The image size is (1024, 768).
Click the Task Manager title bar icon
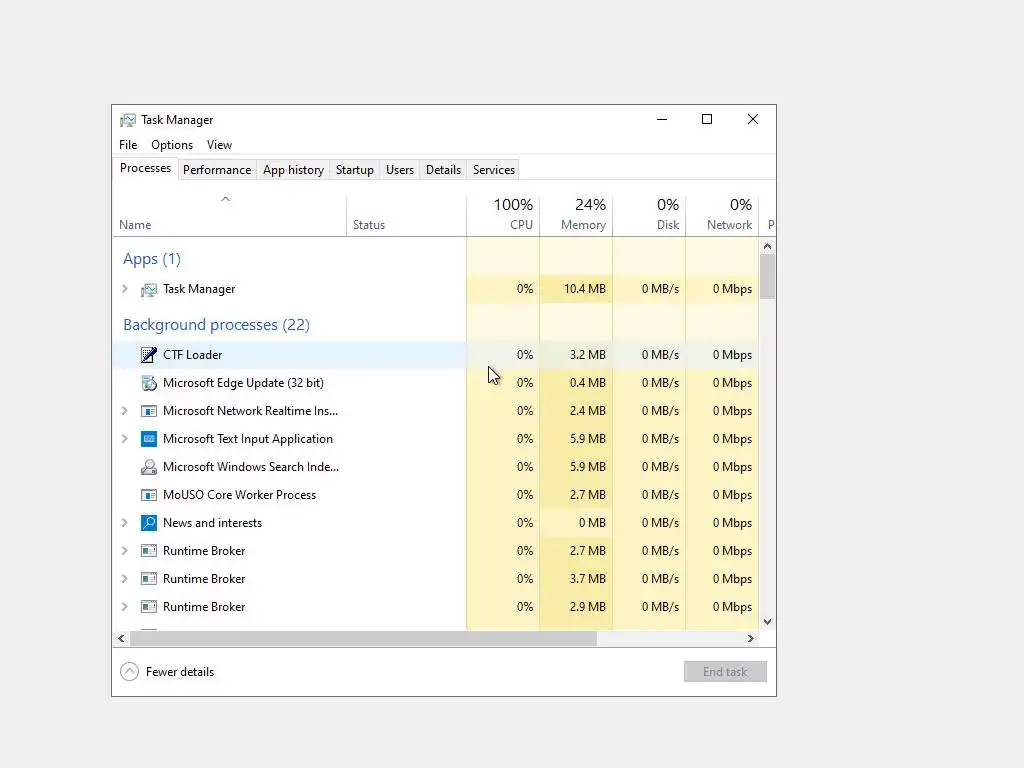[128, 120]
